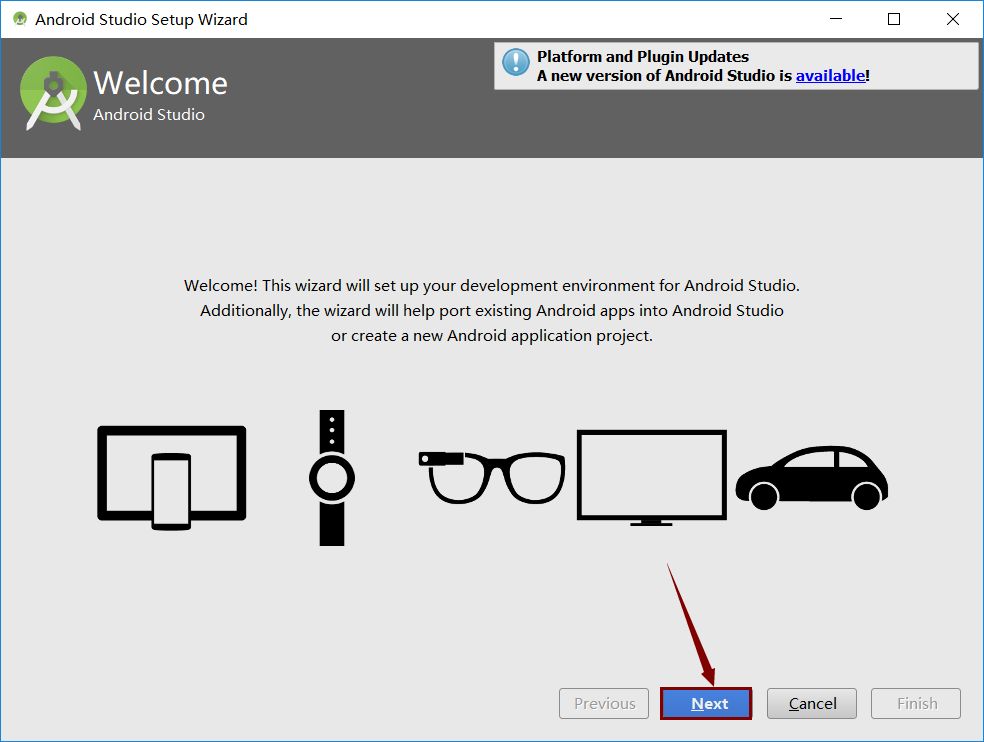984x742 pixels.
Task: Click the welcome wizard description paragraph
Action: 492,310
